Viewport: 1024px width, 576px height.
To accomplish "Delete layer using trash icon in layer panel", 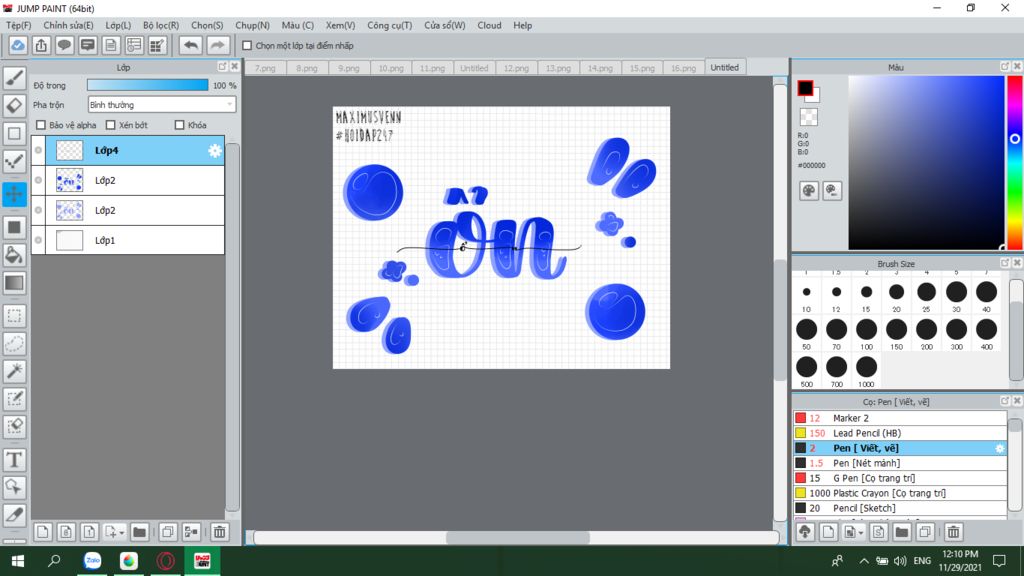I will tap(219, 532).
